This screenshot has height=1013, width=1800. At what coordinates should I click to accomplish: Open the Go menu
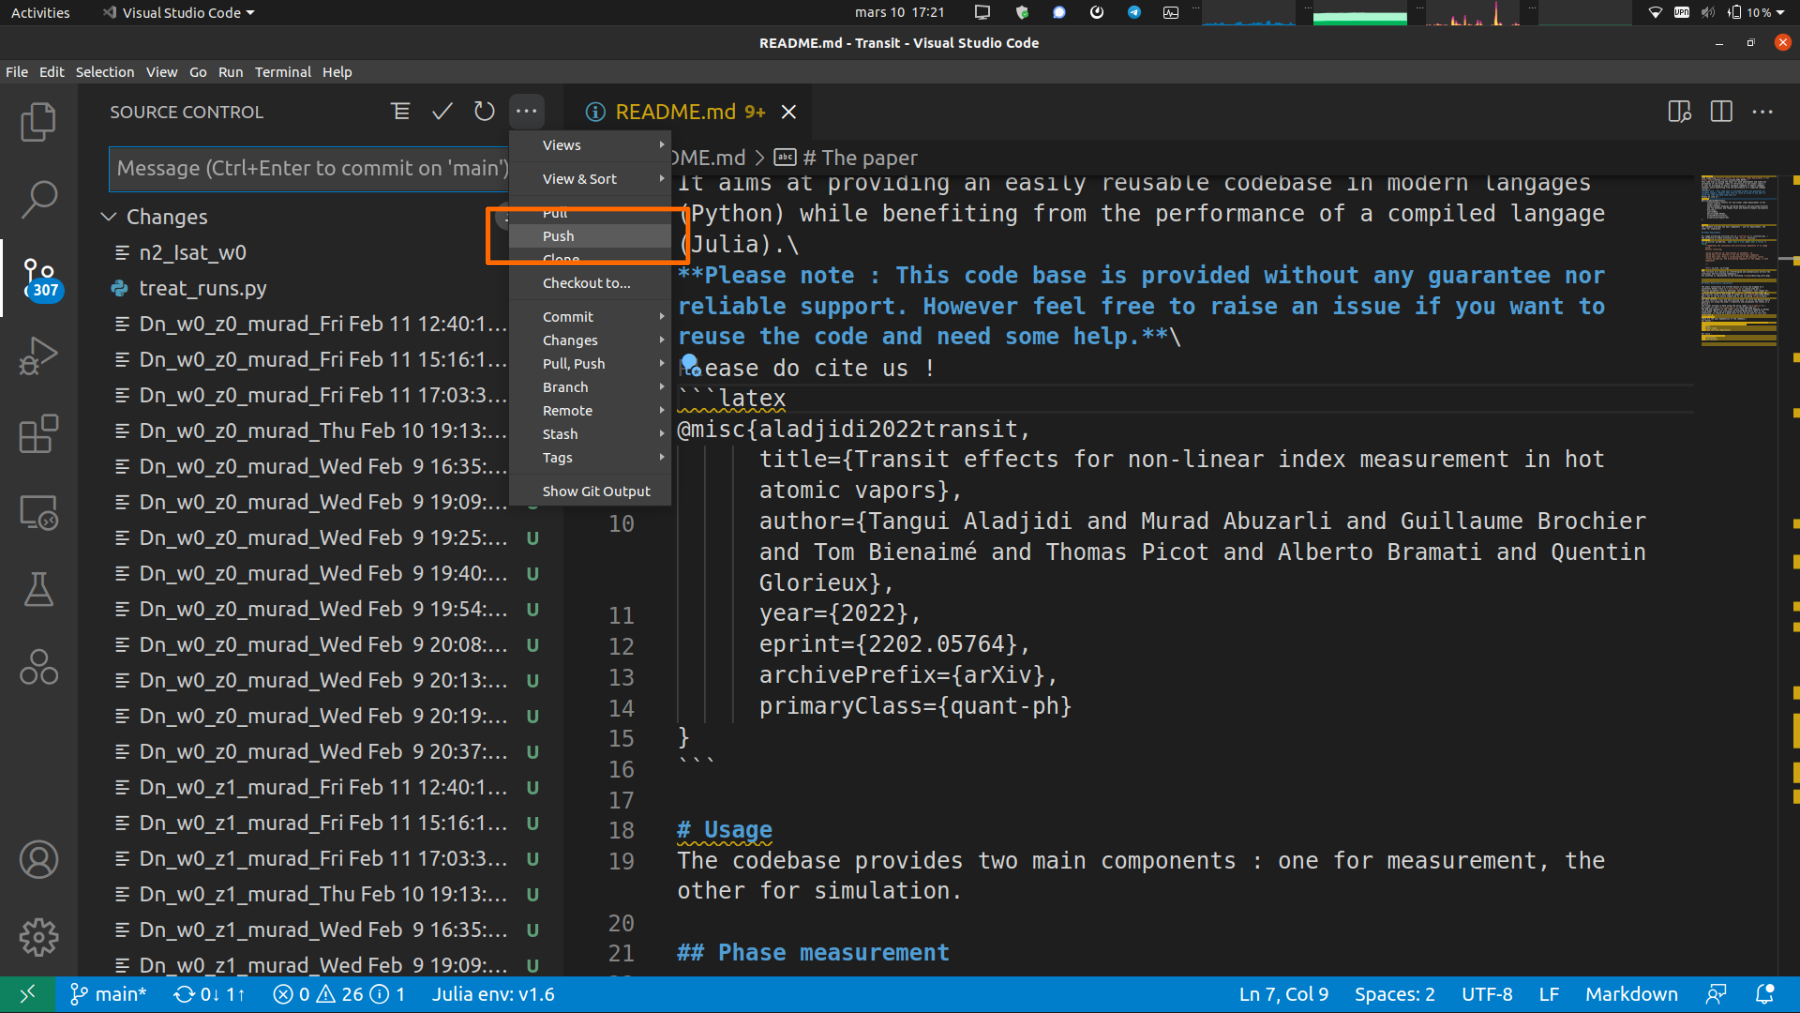click(198, 72)
